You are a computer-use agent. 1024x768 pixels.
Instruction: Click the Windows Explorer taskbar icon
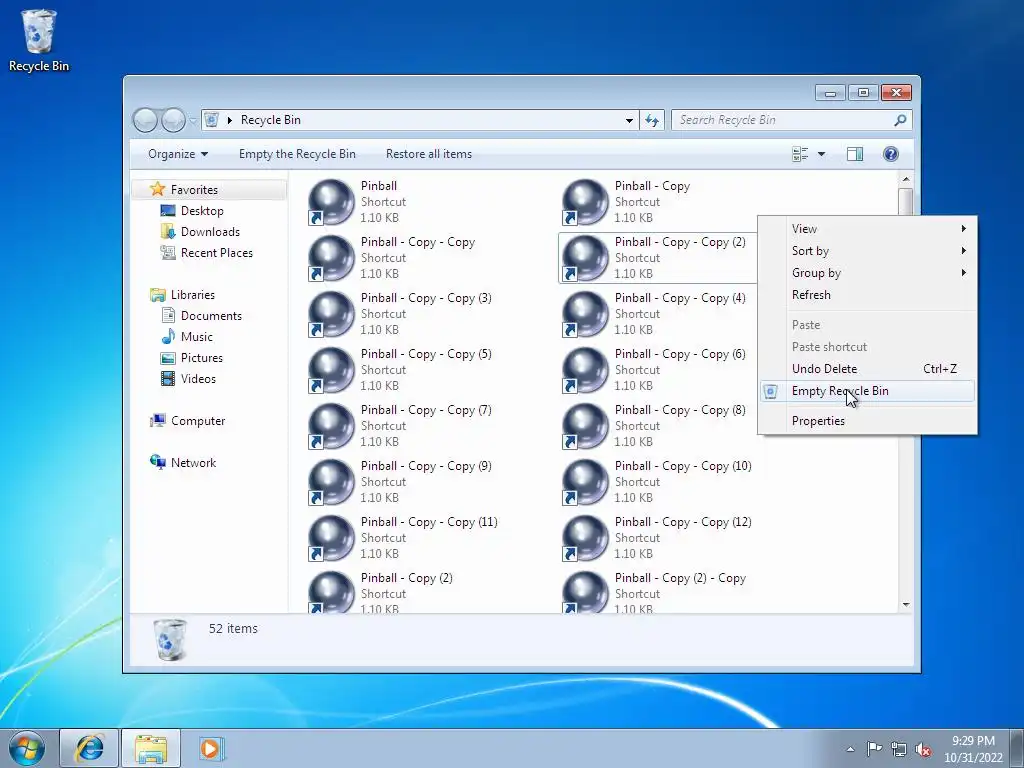(151, 748)
